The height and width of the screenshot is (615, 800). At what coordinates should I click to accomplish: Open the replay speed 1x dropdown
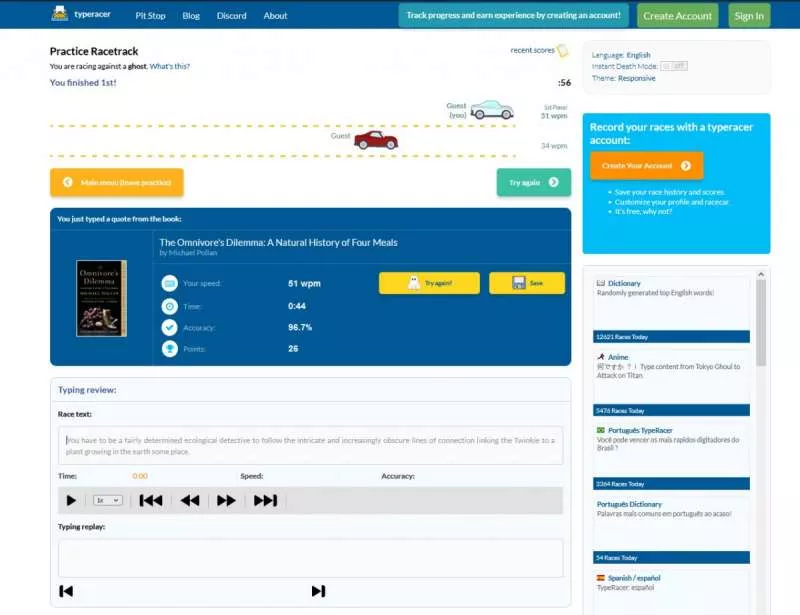(x=107, y=499)
